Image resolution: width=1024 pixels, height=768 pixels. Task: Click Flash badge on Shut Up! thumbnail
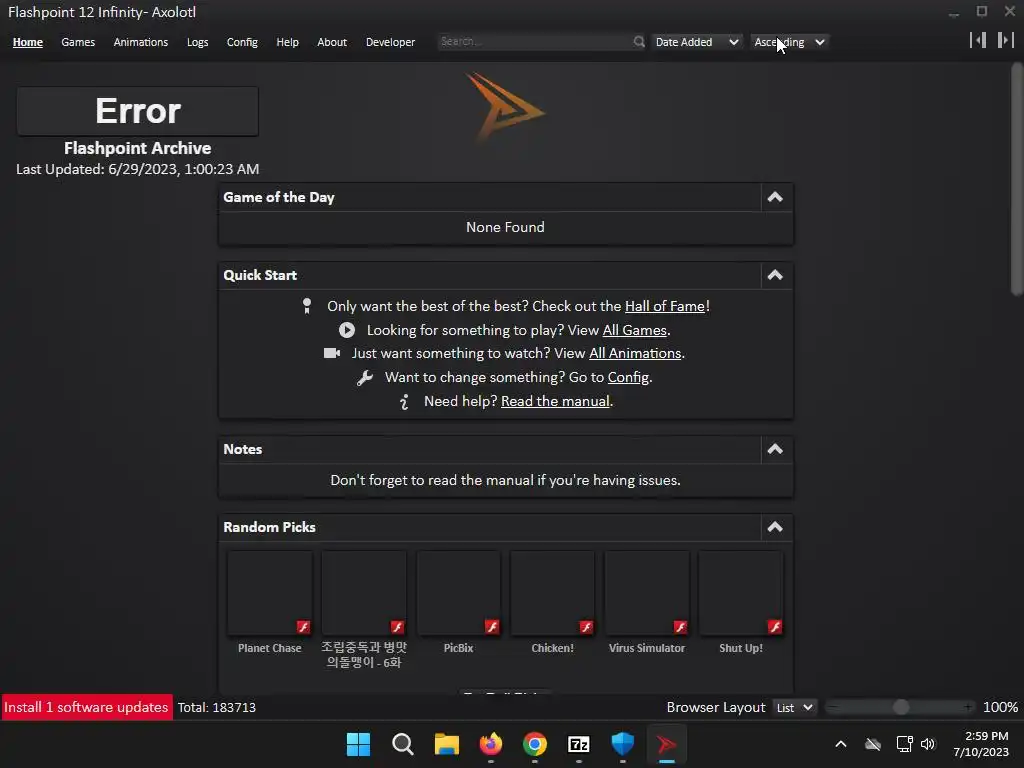point(775,627)
